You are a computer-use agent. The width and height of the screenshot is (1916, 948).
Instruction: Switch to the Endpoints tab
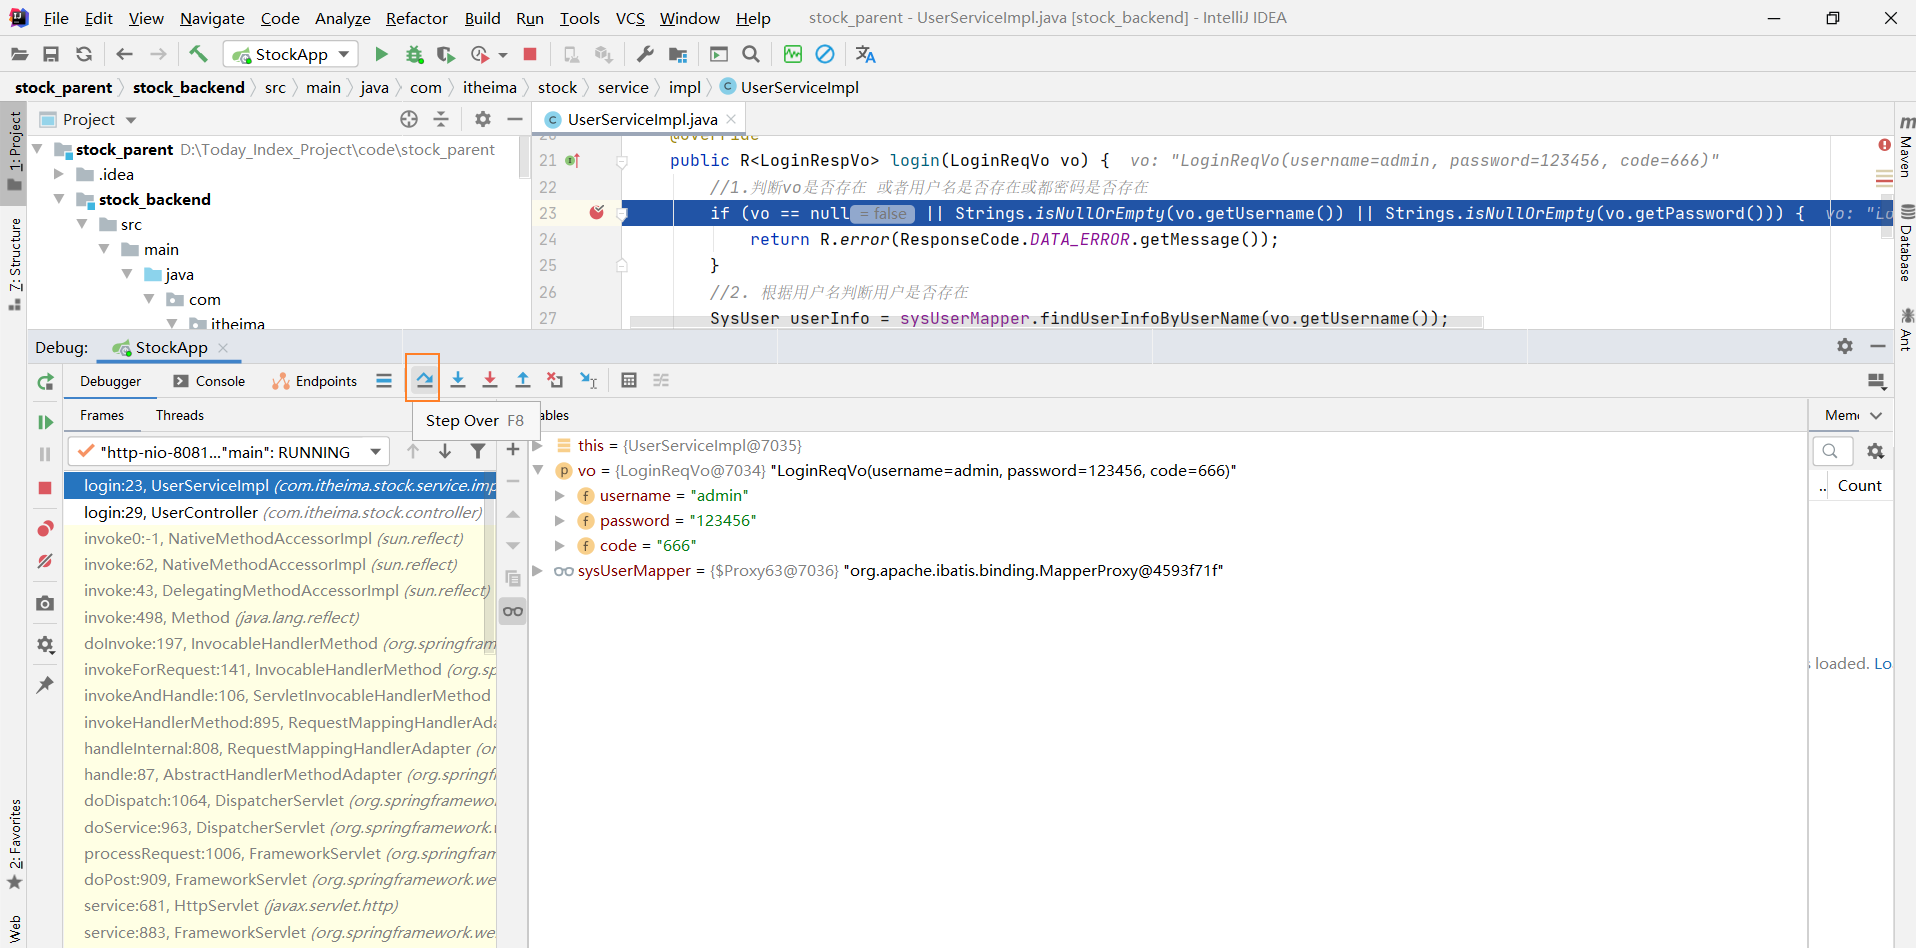click(x=315, y=381)
